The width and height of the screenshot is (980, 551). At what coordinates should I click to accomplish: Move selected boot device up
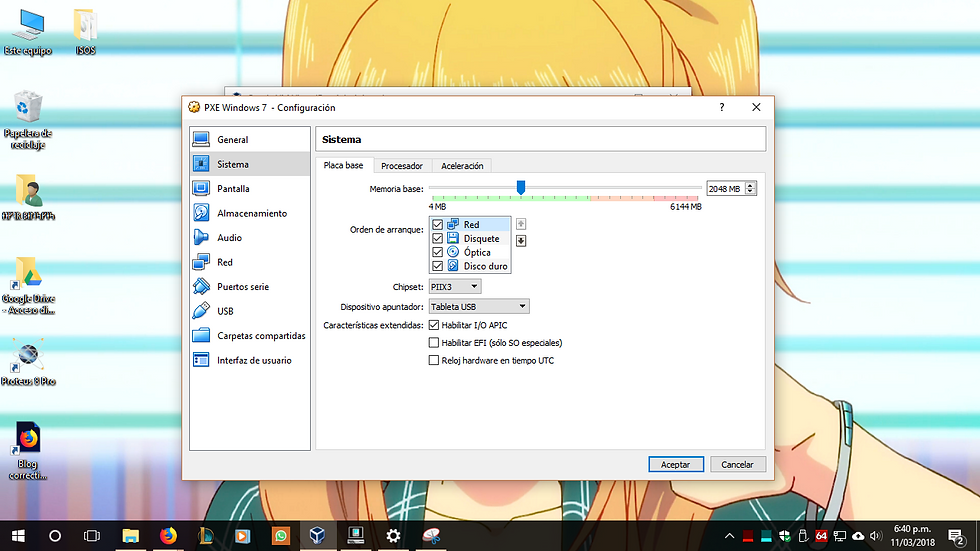point(521,224)
